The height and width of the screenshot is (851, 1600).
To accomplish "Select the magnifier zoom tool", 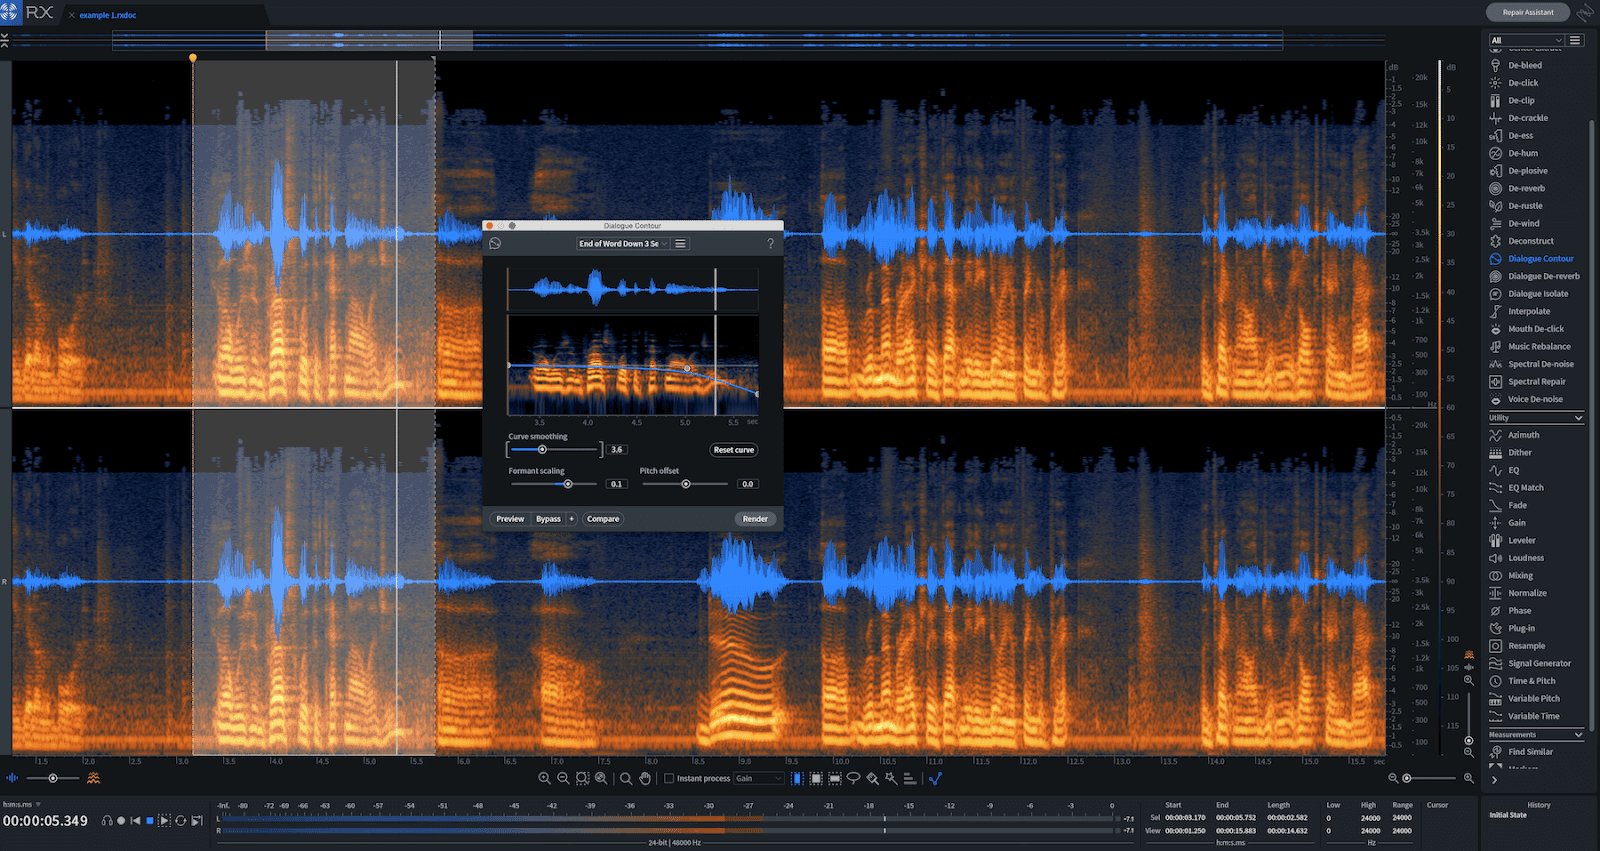I will click(x=626, y=778).
